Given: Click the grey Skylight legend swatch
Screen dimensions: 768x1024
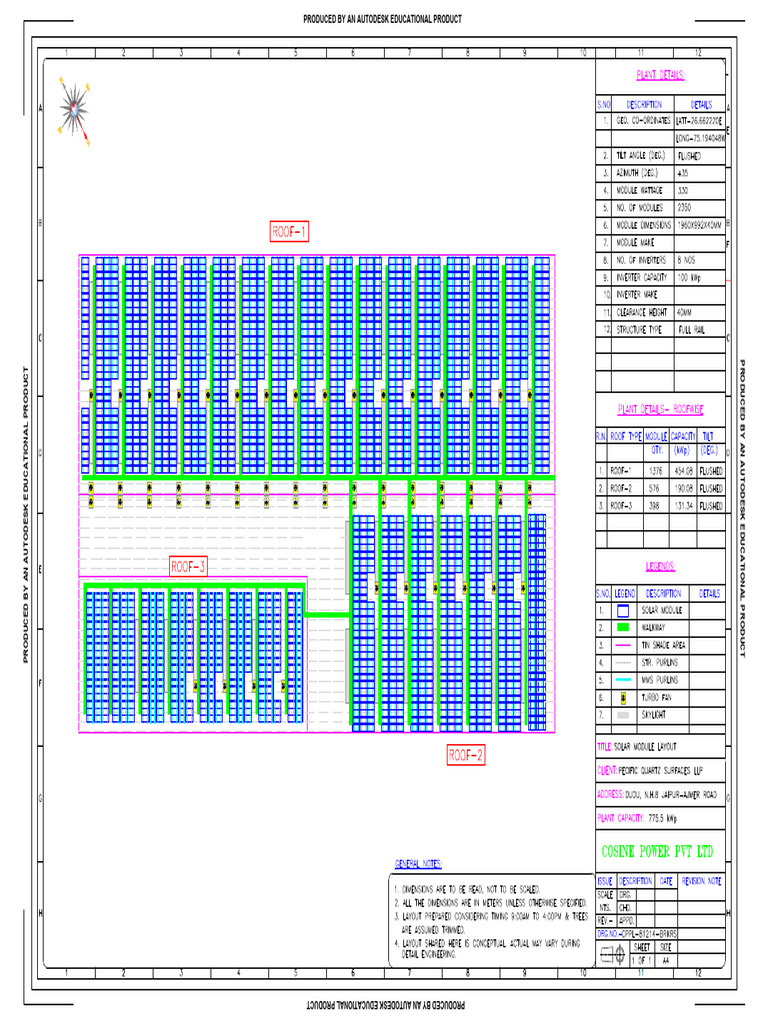Looking at the screenshot, I should click(x=623, y=715).
